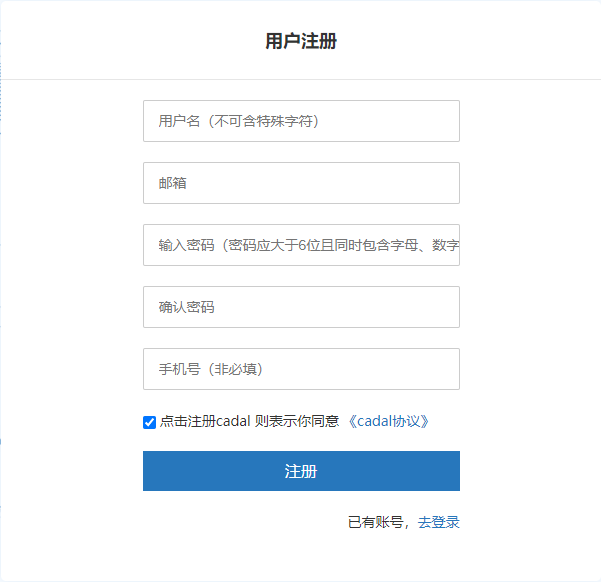Click the 输入密码 password field
601x582 pixels.
click(301, 245)
